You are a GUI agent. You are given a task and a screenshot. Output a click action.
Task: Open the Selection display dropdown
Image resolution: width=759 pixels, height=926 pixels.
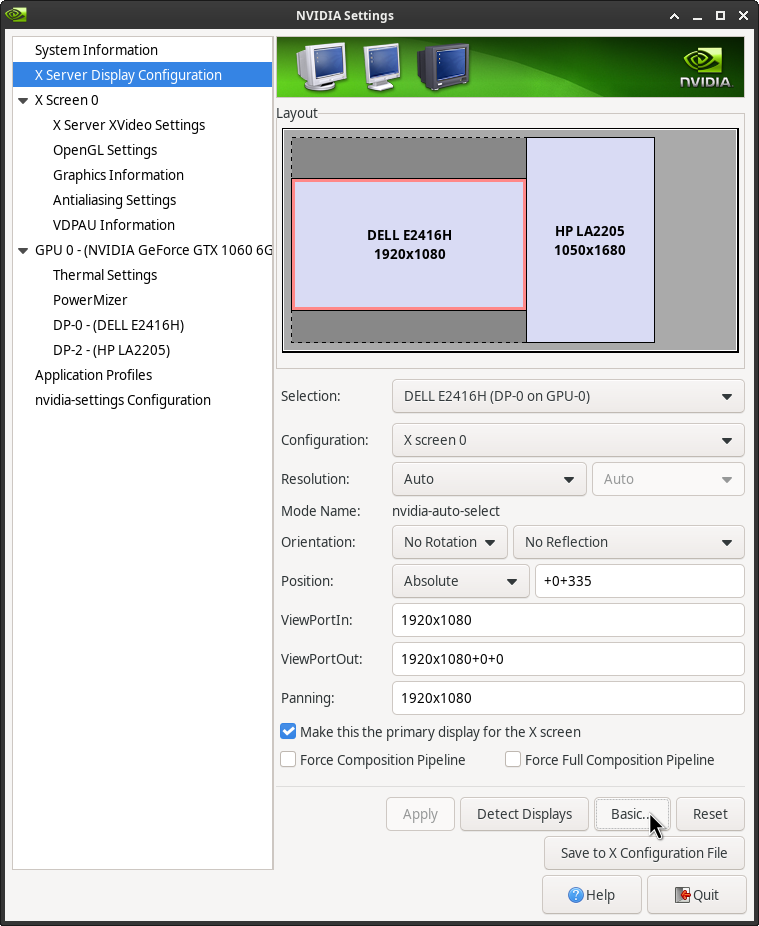[x=568, y=396]
